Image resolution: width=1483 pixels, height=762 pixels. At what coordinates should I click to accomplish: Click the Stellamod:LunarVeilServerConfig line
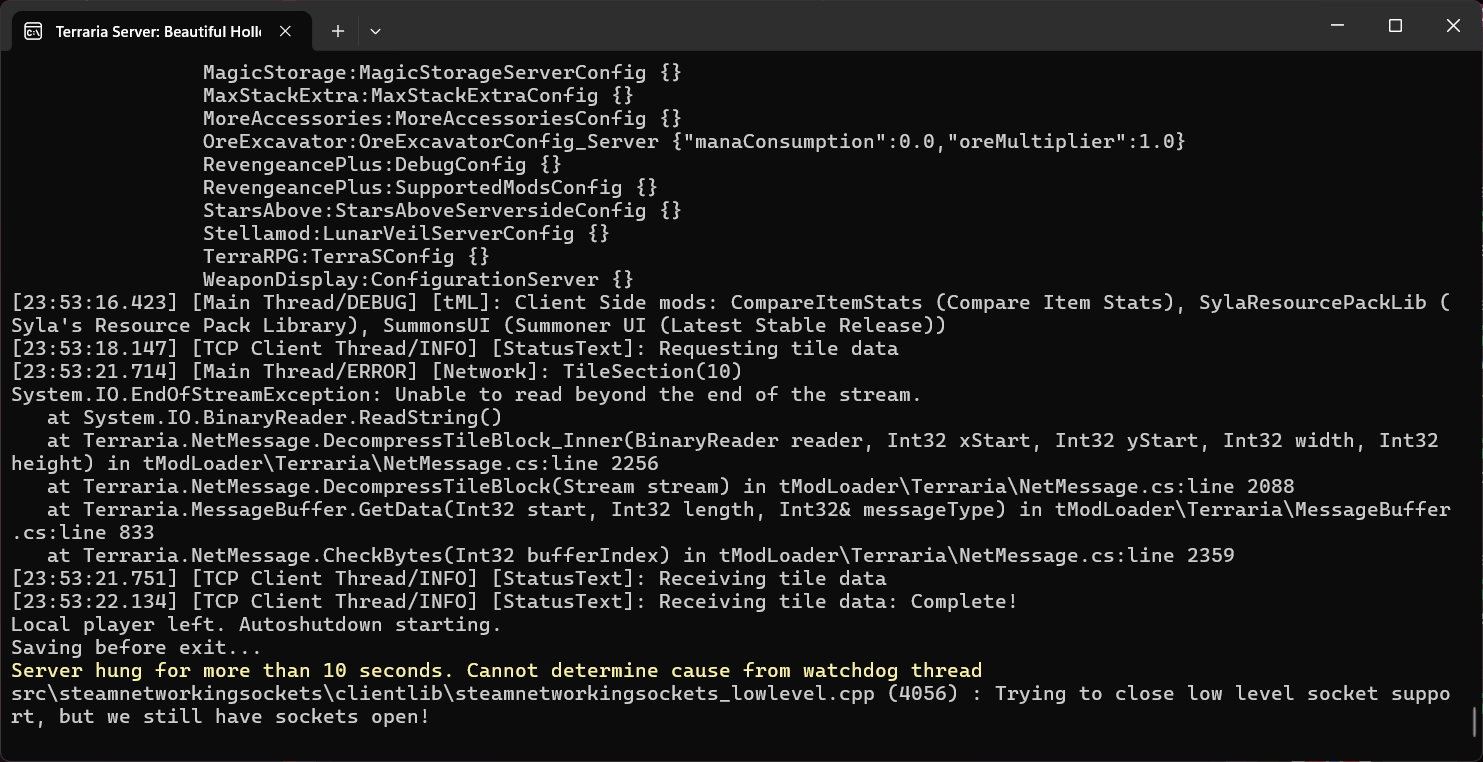pyautogui.click(x=406, y=233)
